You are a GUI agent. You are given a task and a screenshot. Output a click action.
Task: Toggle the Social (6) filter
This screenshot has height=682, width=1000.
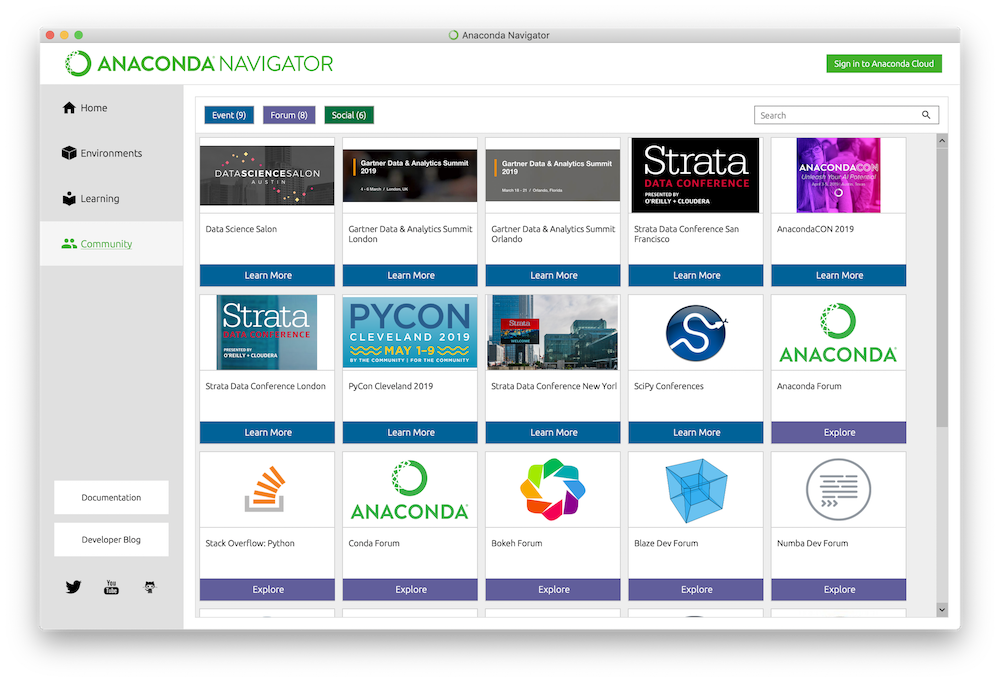pos(349,115)
